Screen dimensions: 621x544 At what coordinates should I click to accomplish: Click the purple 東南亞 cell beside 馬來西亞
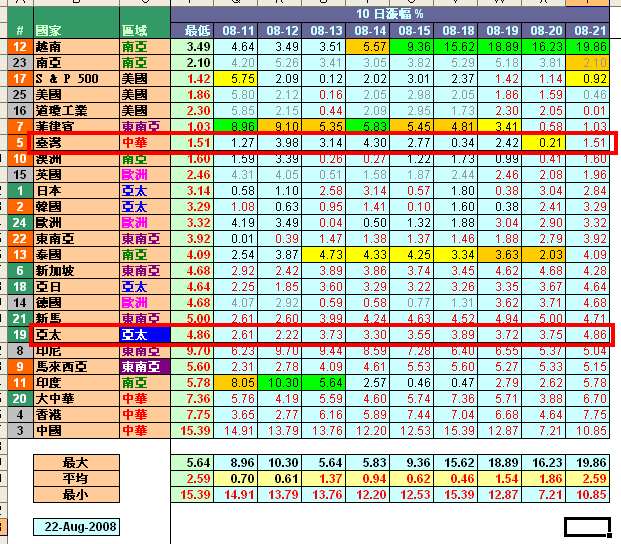click(144, 367)
